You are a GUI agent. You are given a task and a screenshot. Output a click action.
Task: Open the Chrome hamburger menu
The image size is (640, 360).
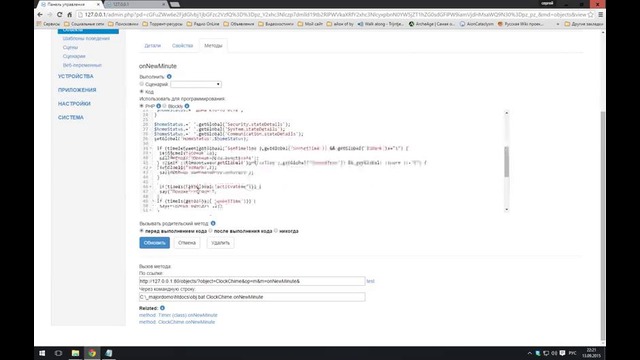600,14
